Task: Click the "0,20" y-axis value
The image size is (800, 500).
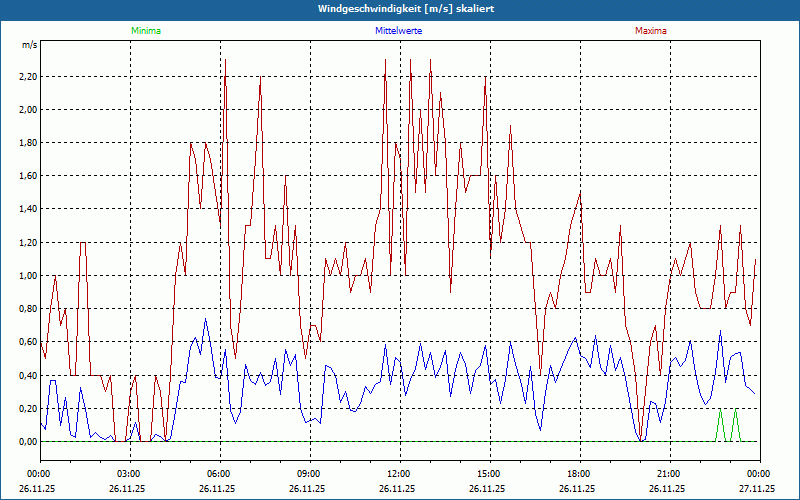Action: click(29, 409)
